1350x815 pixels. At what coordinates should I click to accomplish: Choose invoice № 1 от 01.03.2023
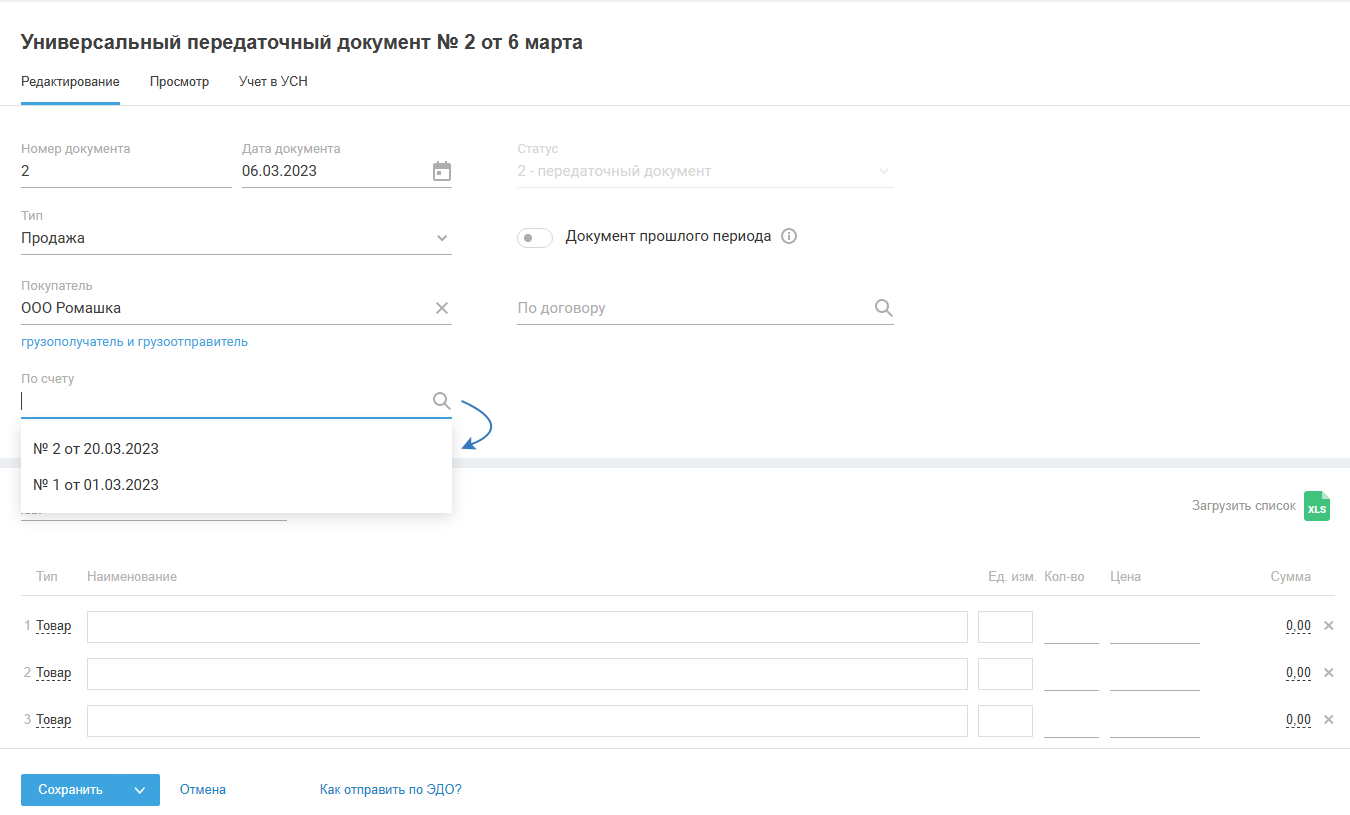tap(96, 485)
